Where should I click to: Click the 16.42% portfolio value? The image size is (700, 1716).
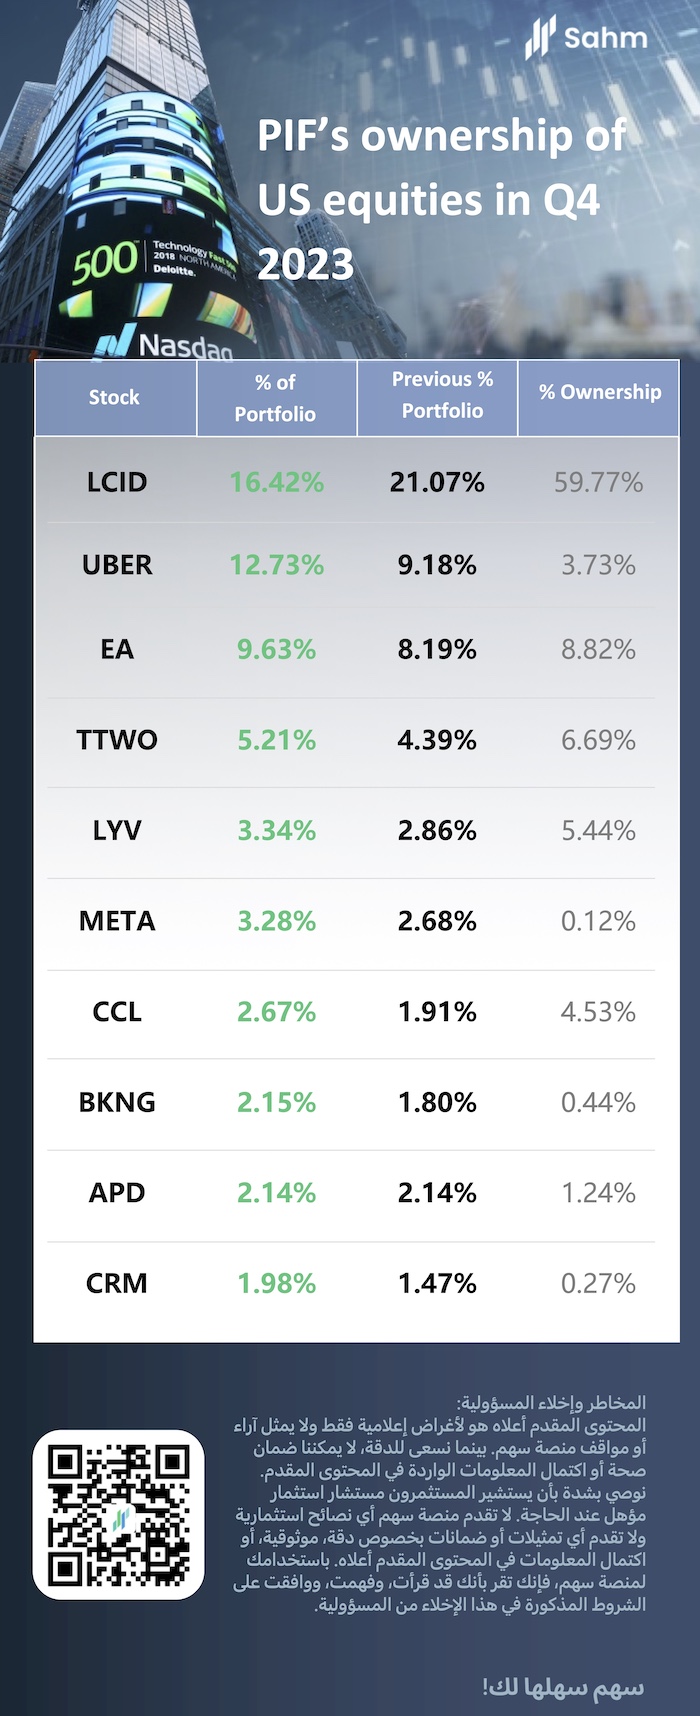(x=276, y=482)
